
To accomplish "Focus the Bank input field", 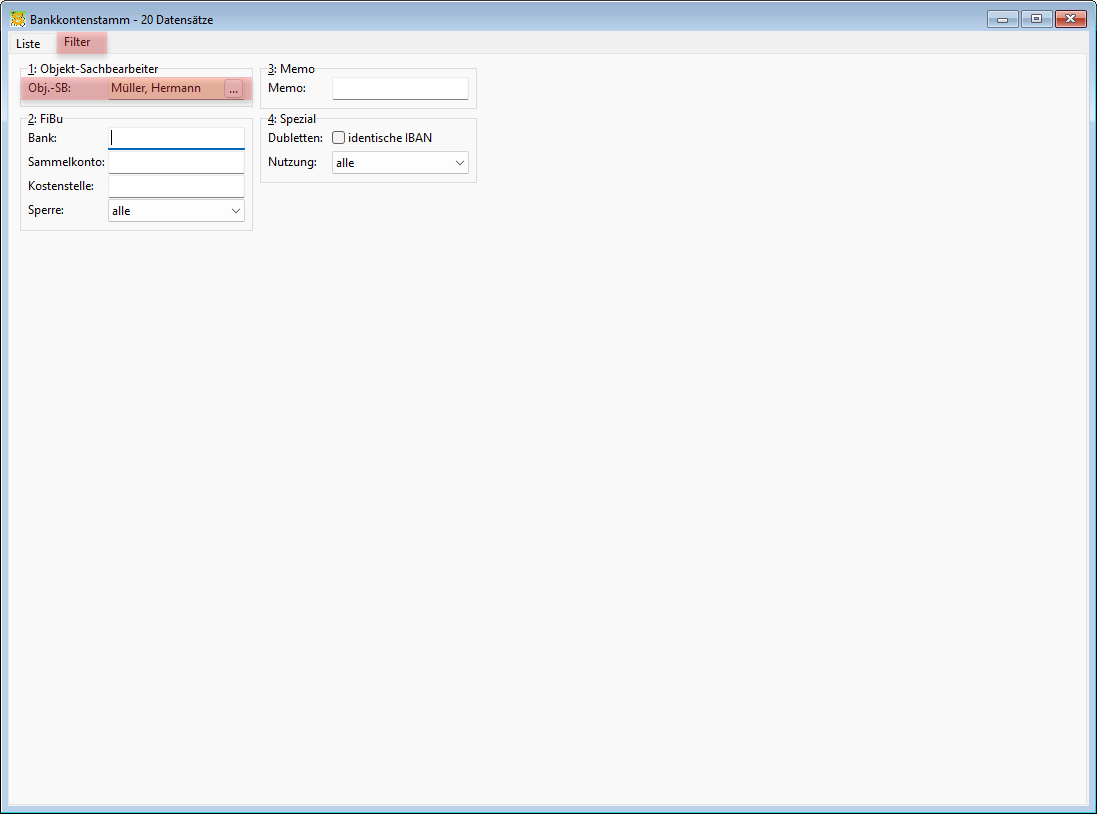I will (176, 138).
